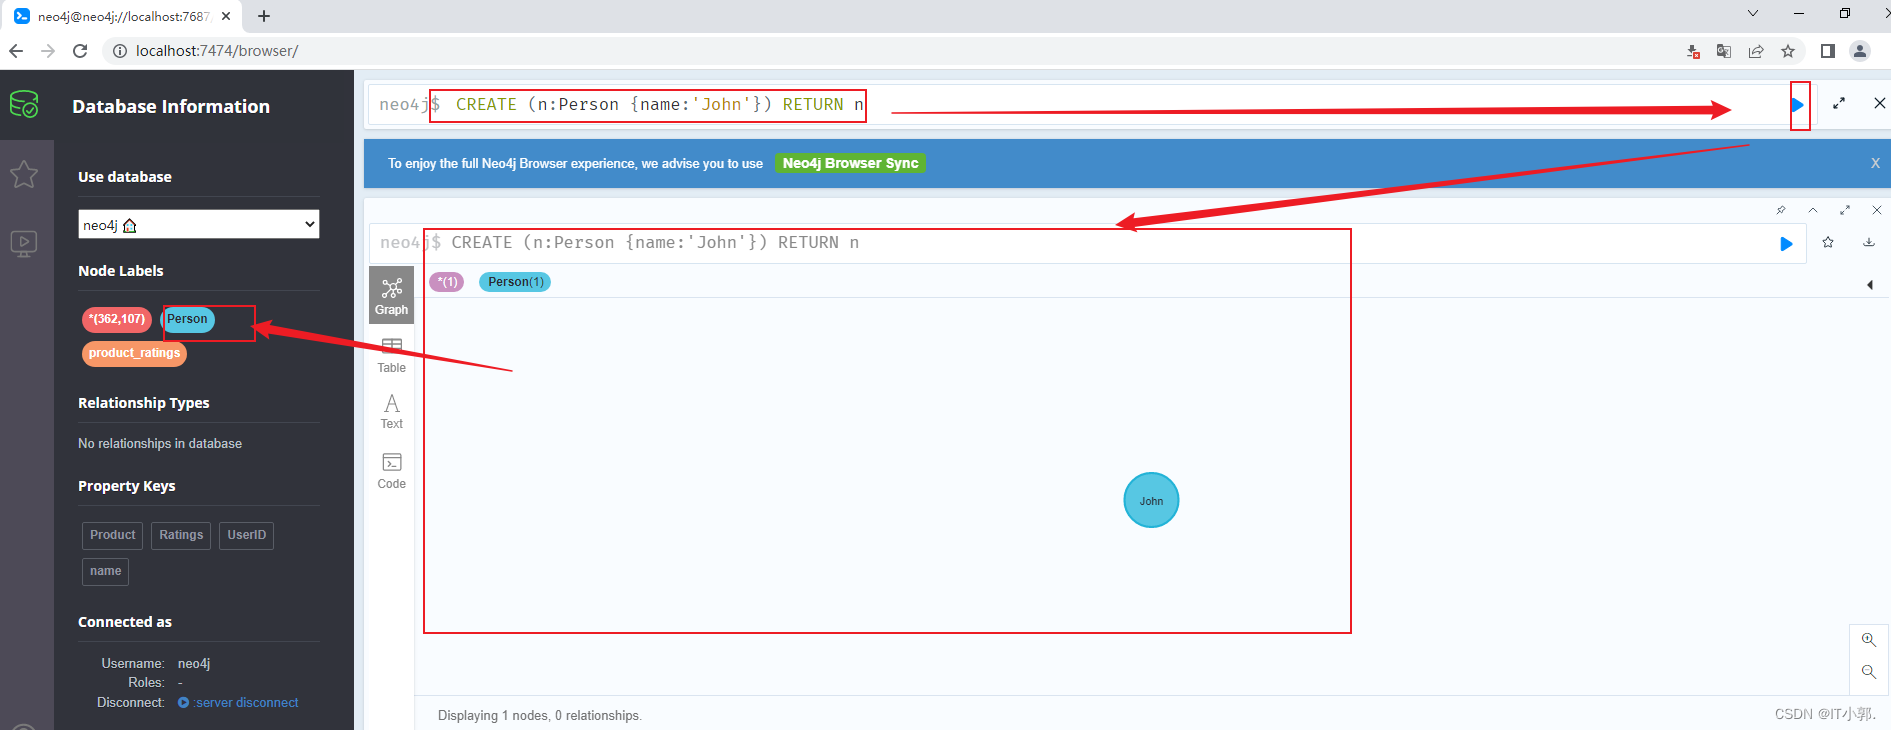Click the UserID property key
The height and width of the screenshot is (730, 1891).
point(247,535)
